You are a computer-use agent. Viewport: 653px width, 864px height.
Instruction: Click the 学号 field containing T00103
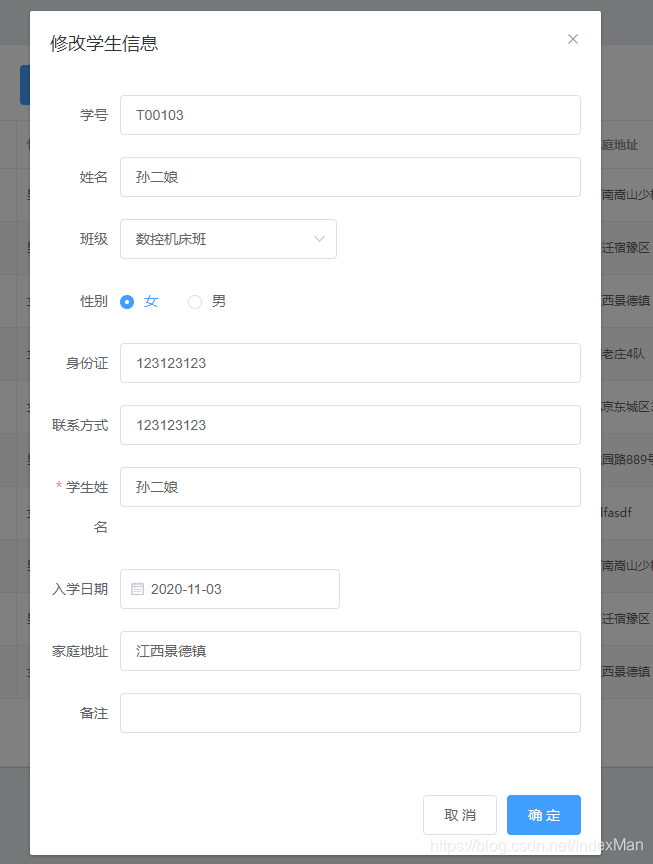[x=350, y=115]
